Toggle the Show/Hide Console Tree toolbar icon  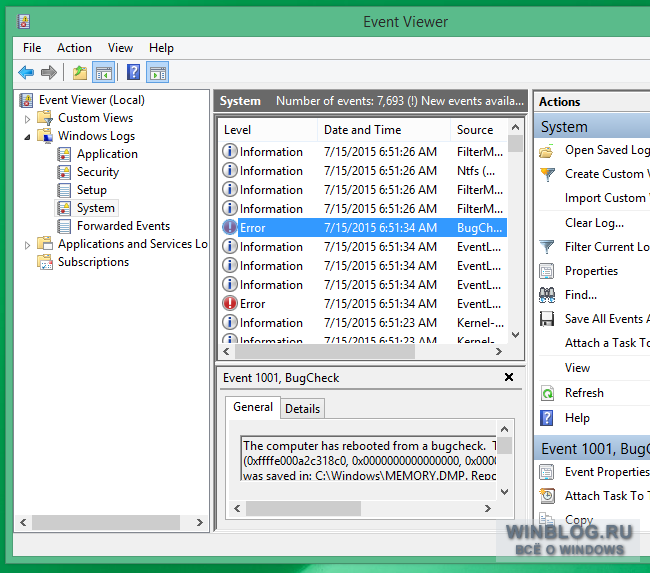coord(103,73)
